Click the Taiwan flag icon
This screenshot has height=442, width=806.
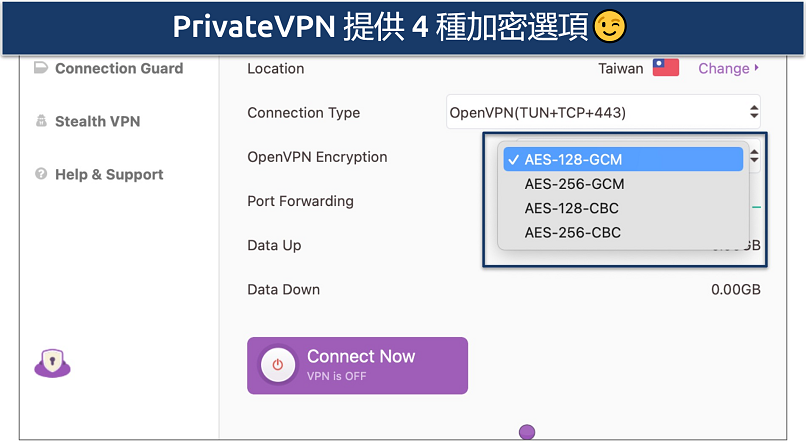[x=665, y=68]
